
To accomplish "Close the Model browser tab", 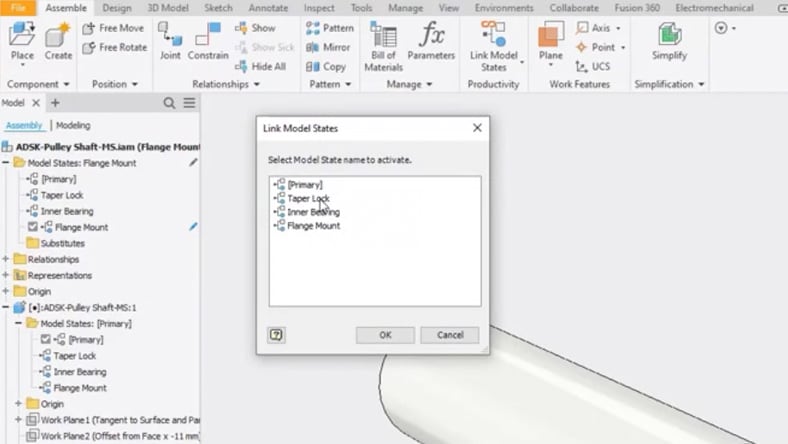I will [x=36, y=103].
